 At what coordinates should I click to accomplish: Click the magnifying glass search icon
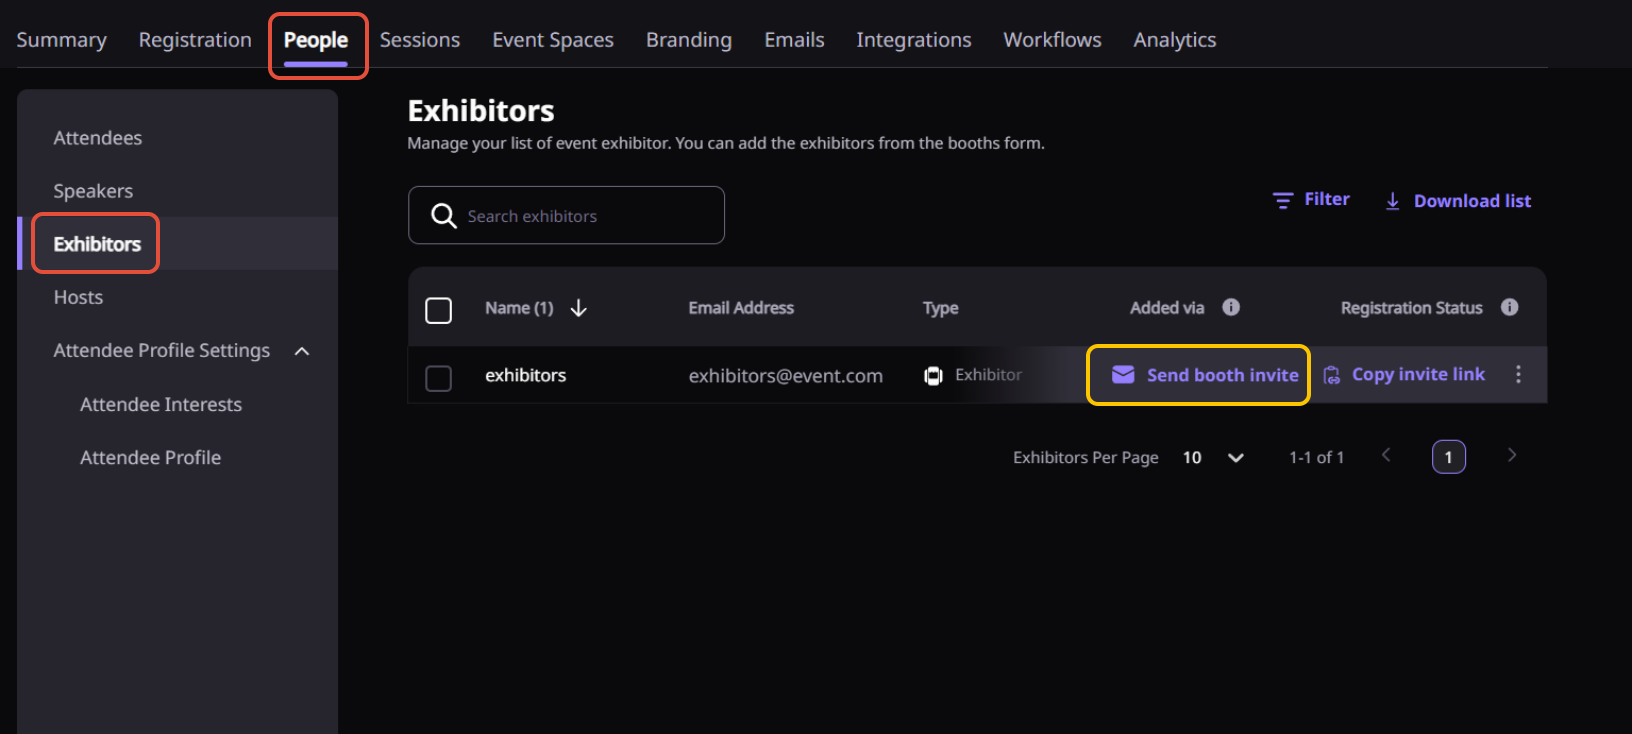(x=443, y=216)
